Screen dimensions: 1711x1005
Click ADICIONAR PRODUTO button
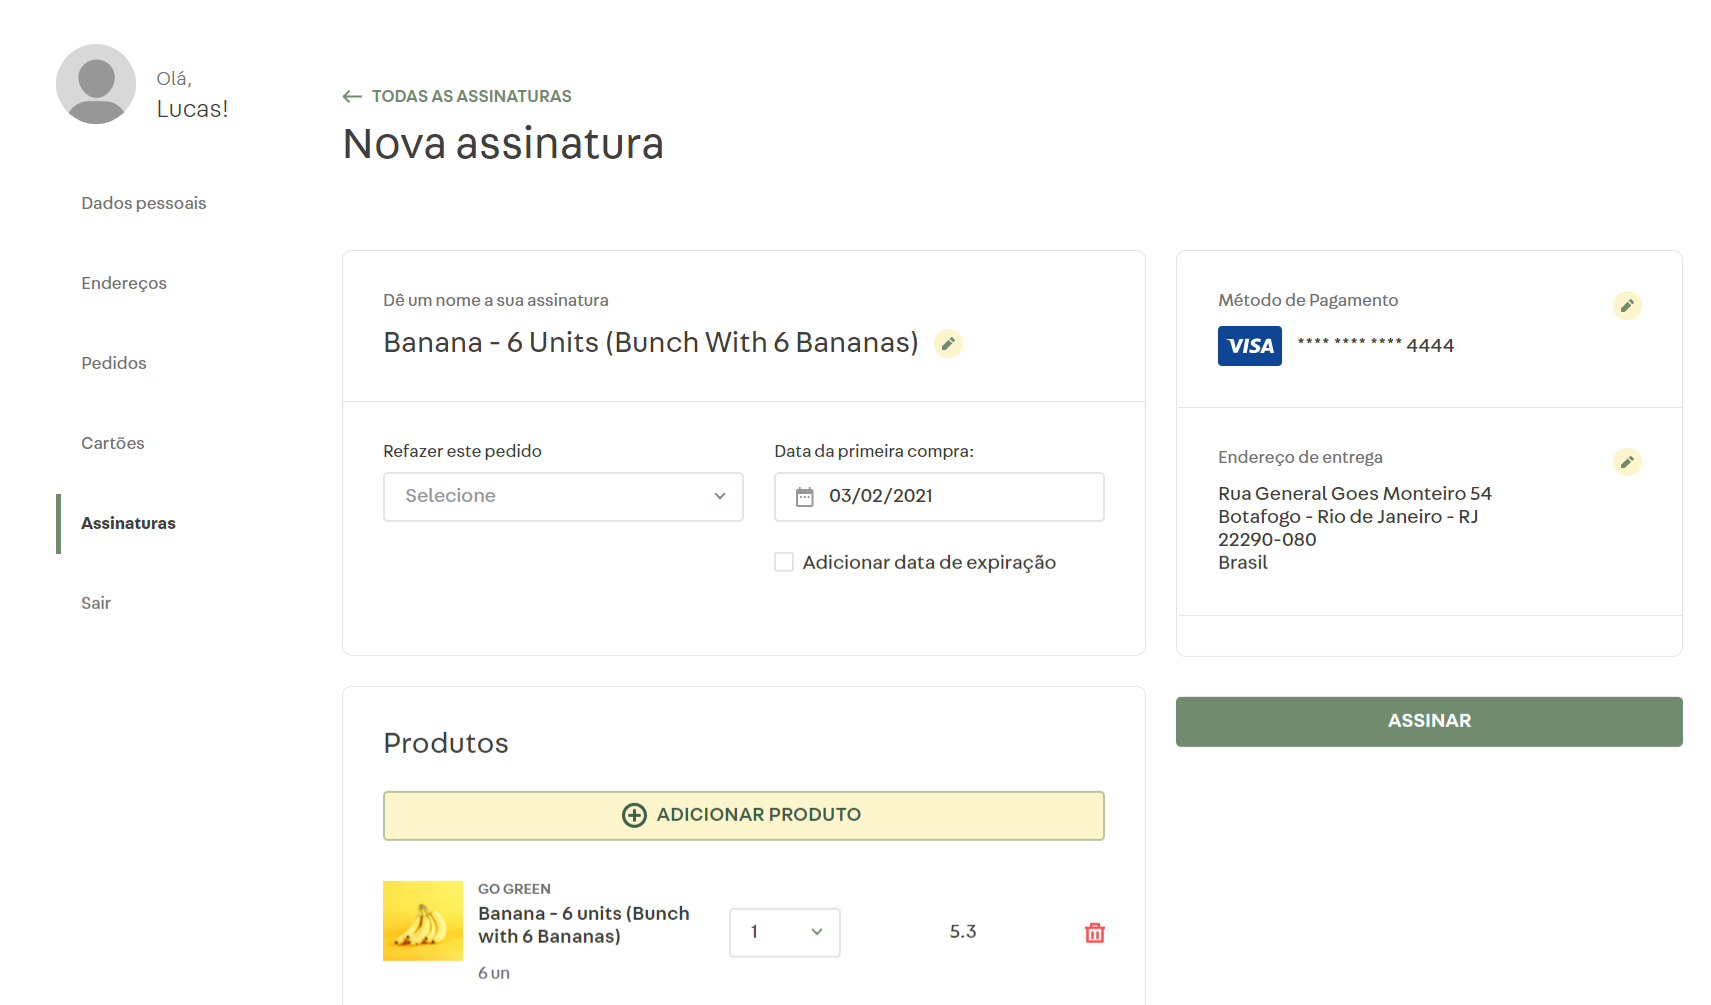(743, 816)
